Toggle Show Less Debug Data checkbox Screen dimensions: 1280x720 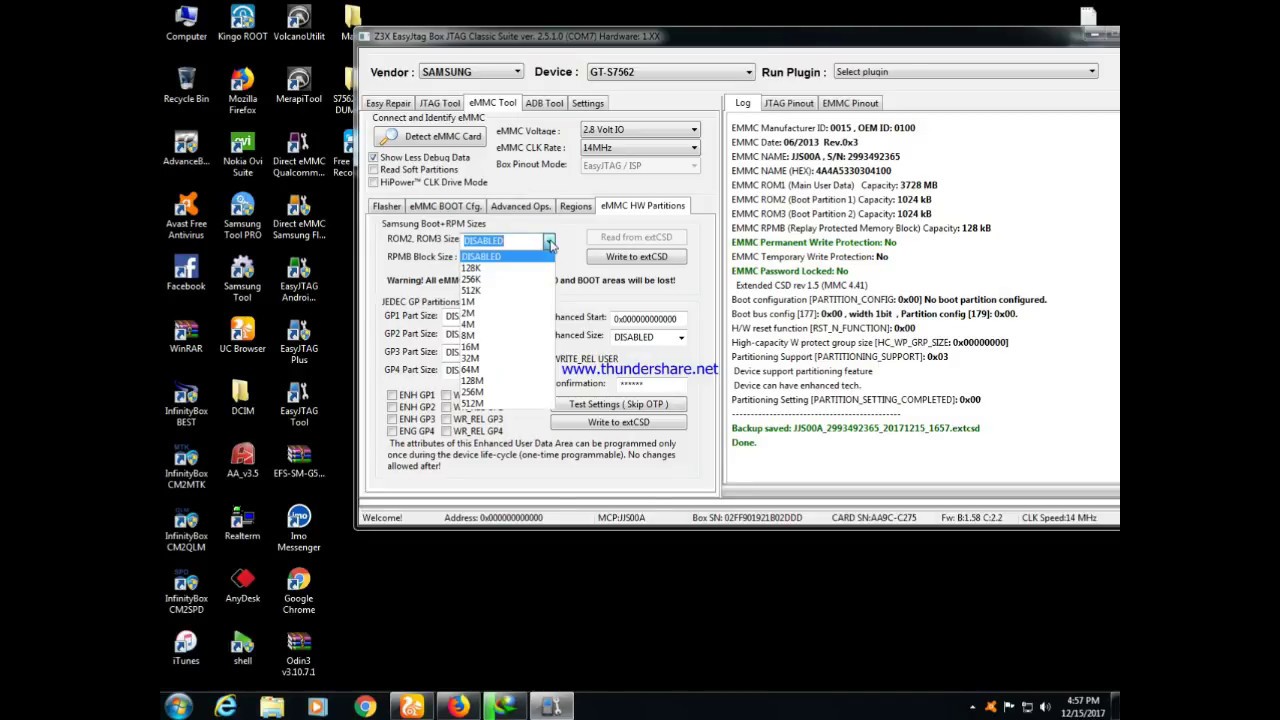(373, 158)
